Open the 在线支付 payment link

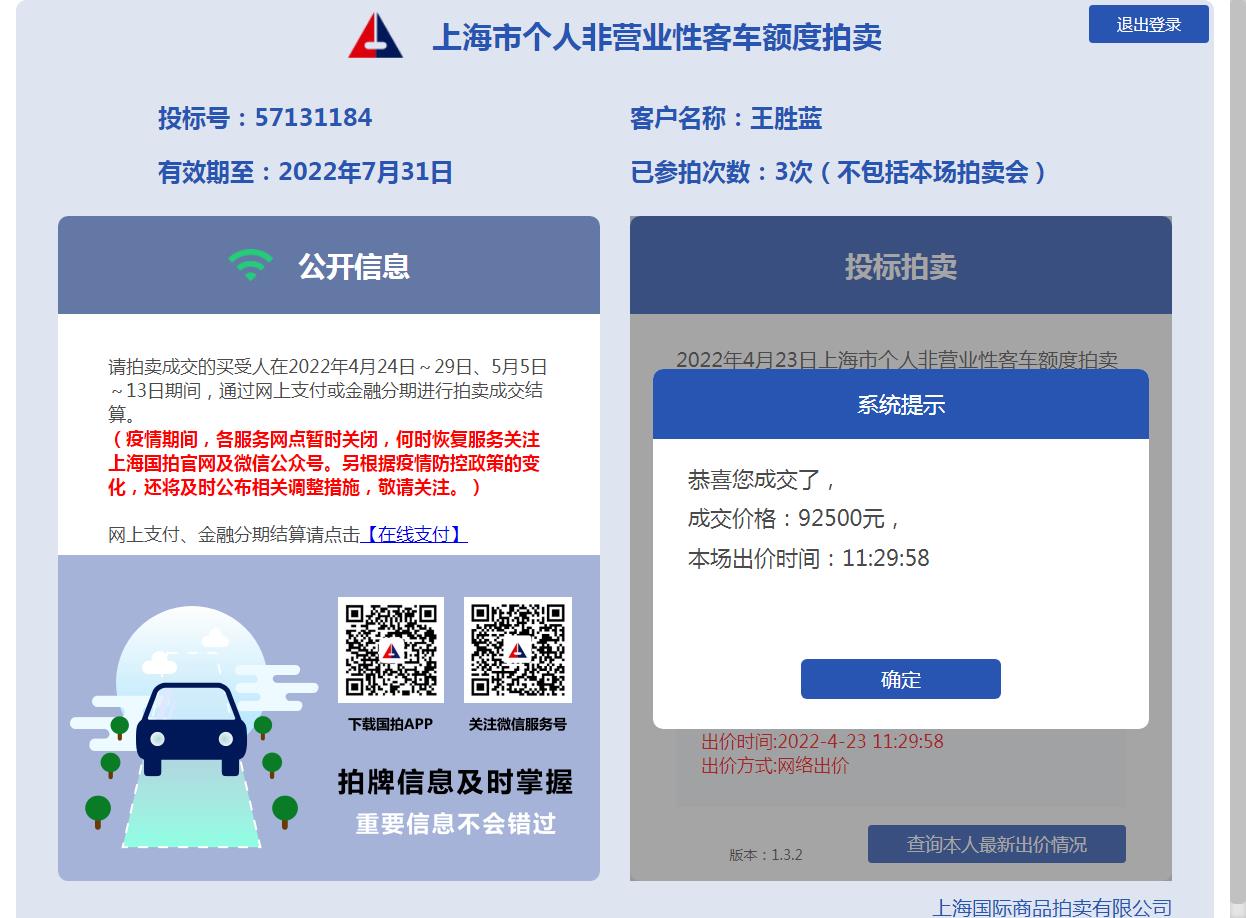tap(414, 534)
